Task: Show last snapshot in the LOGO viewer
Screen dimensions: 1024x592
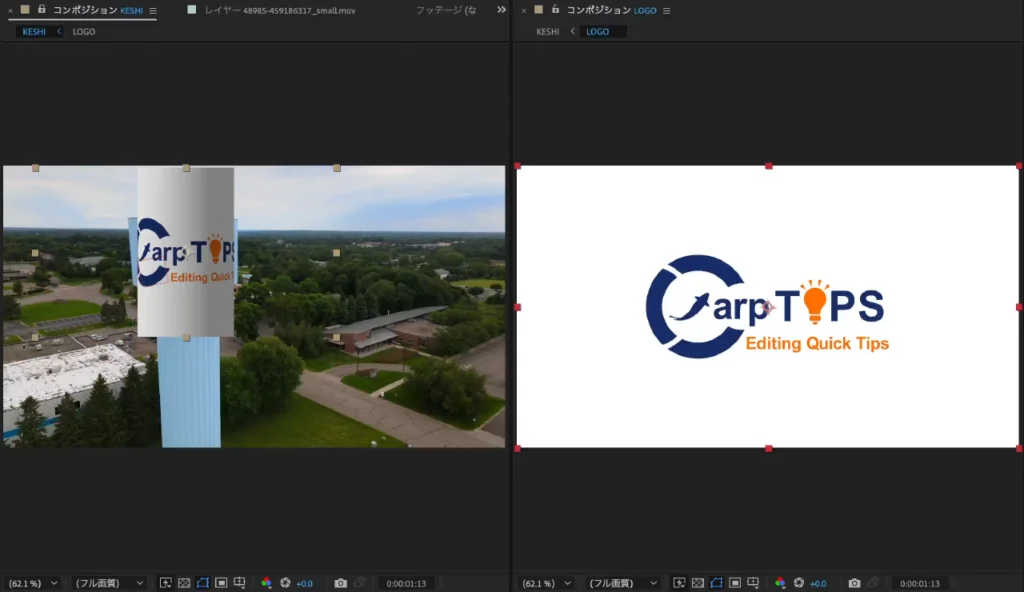Action: 873,583
